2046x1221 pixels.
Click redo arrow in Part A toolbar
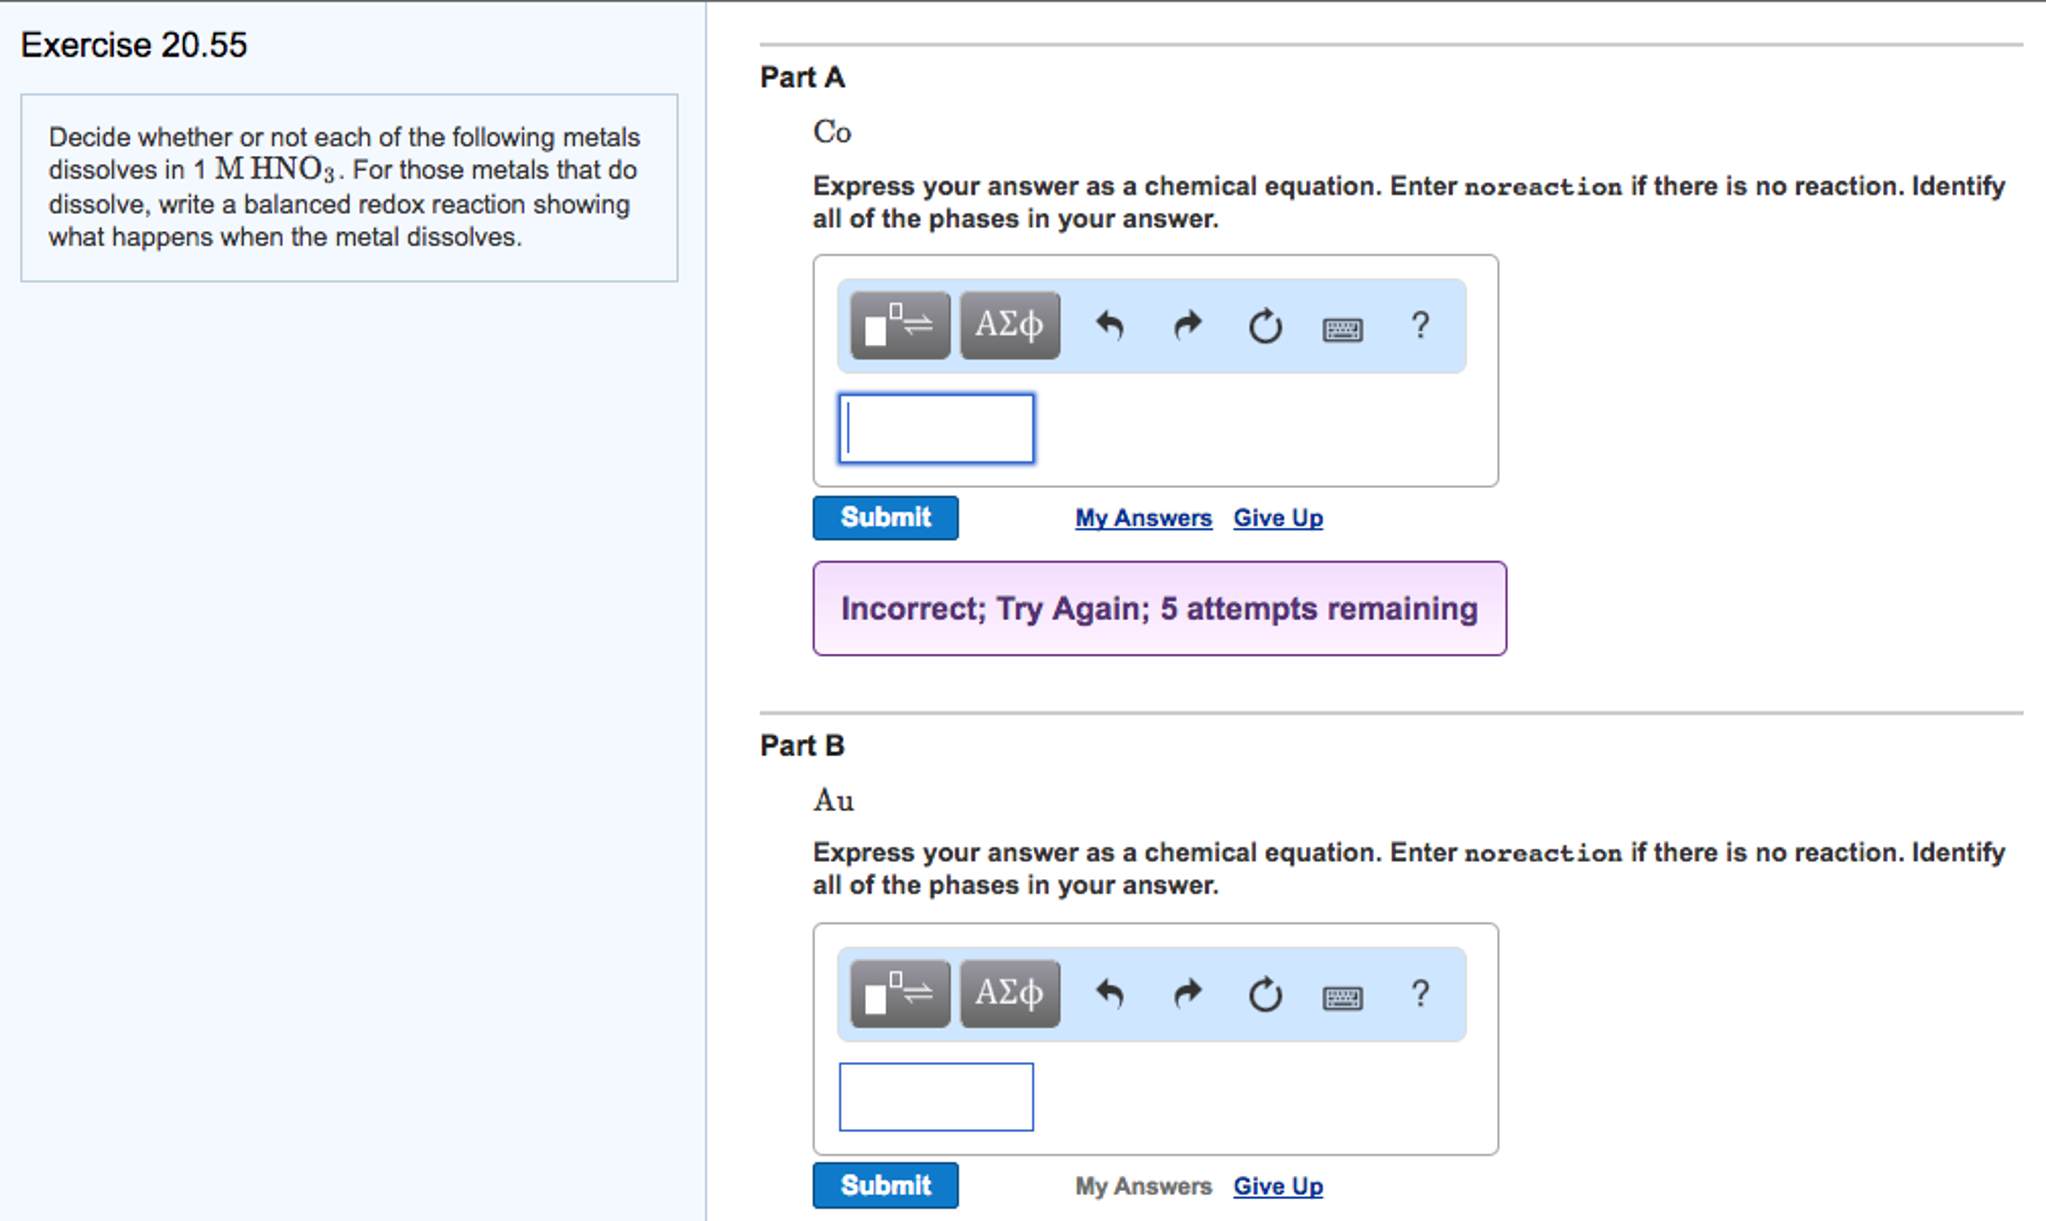(x=1187, y=326)
